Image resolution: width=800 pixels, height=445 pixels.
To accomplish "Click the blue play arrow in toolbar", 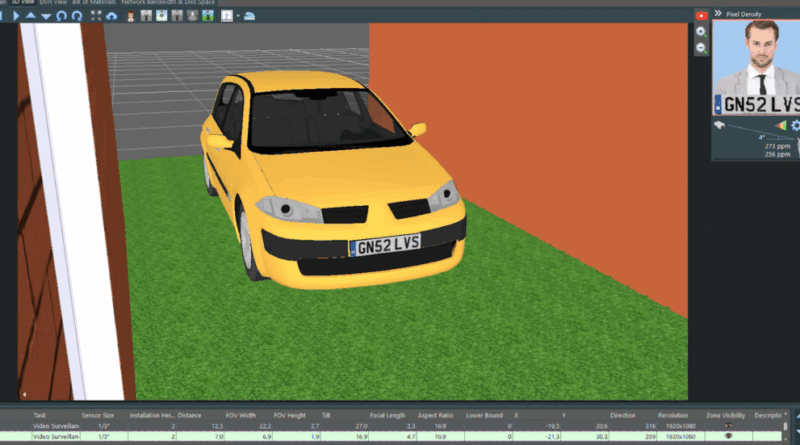I will (x=16, y=16).
